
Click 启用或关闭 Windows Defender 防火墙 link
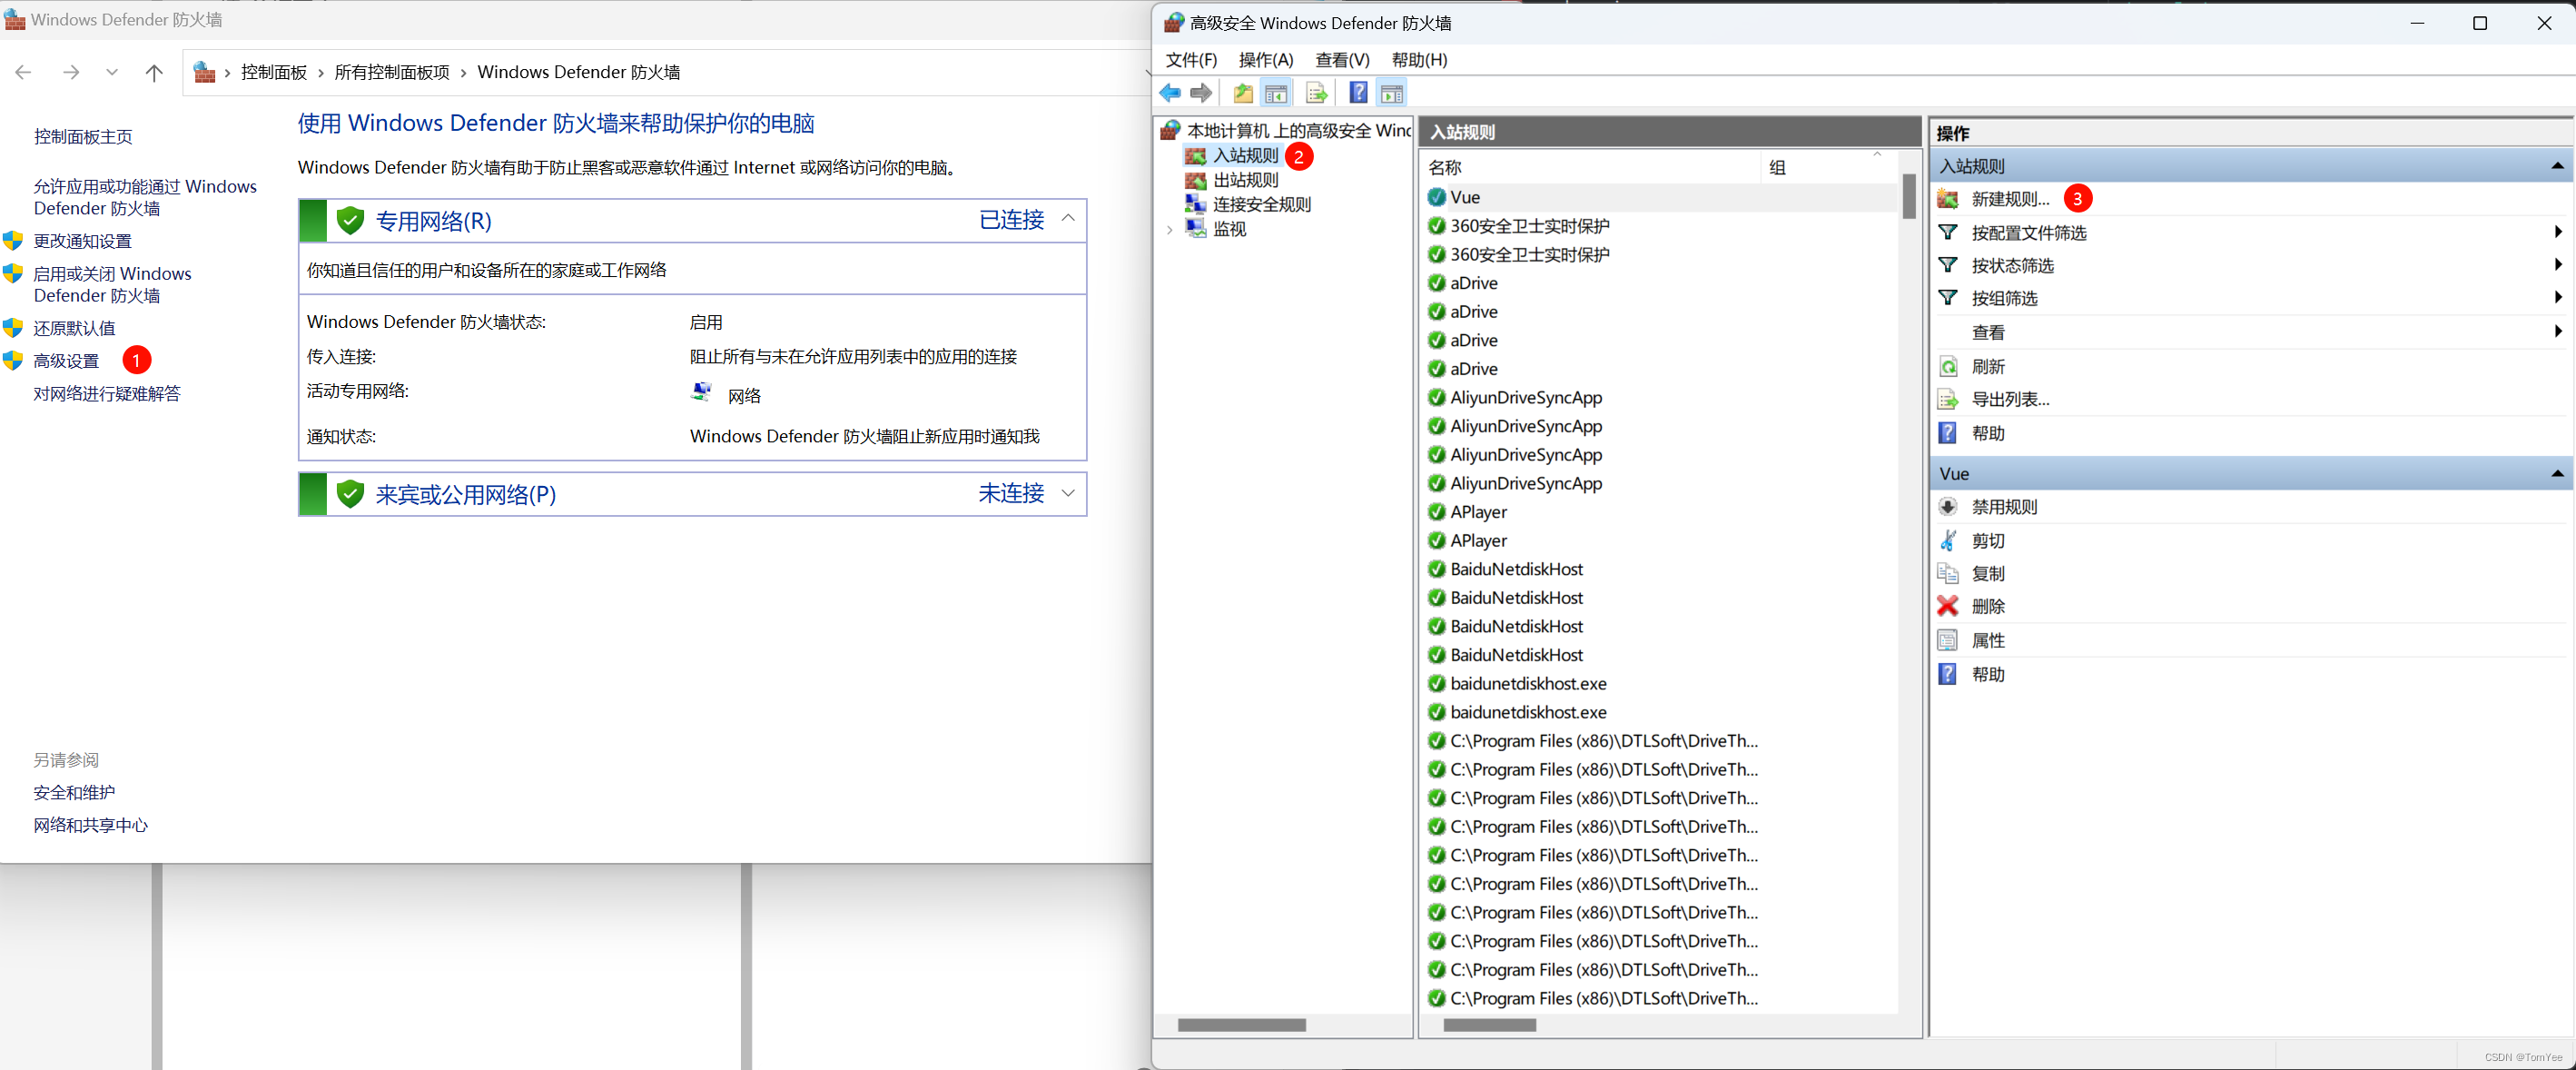tap(112, 284)
